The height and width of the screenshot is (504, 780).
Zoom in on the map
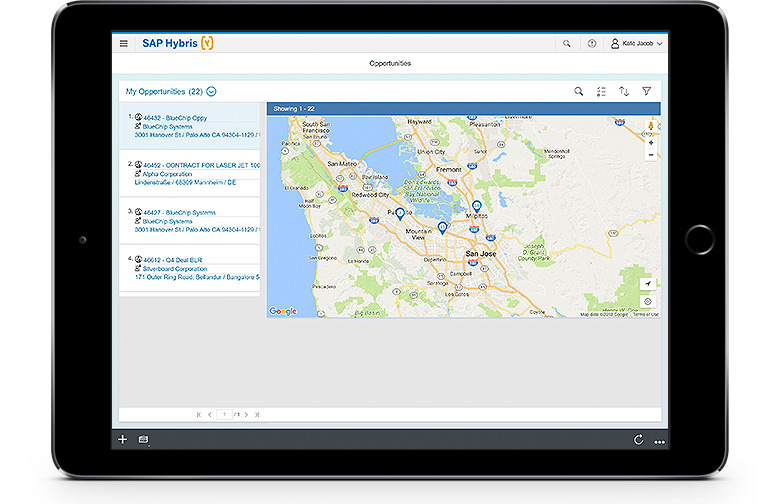click(x=651, y=143)
